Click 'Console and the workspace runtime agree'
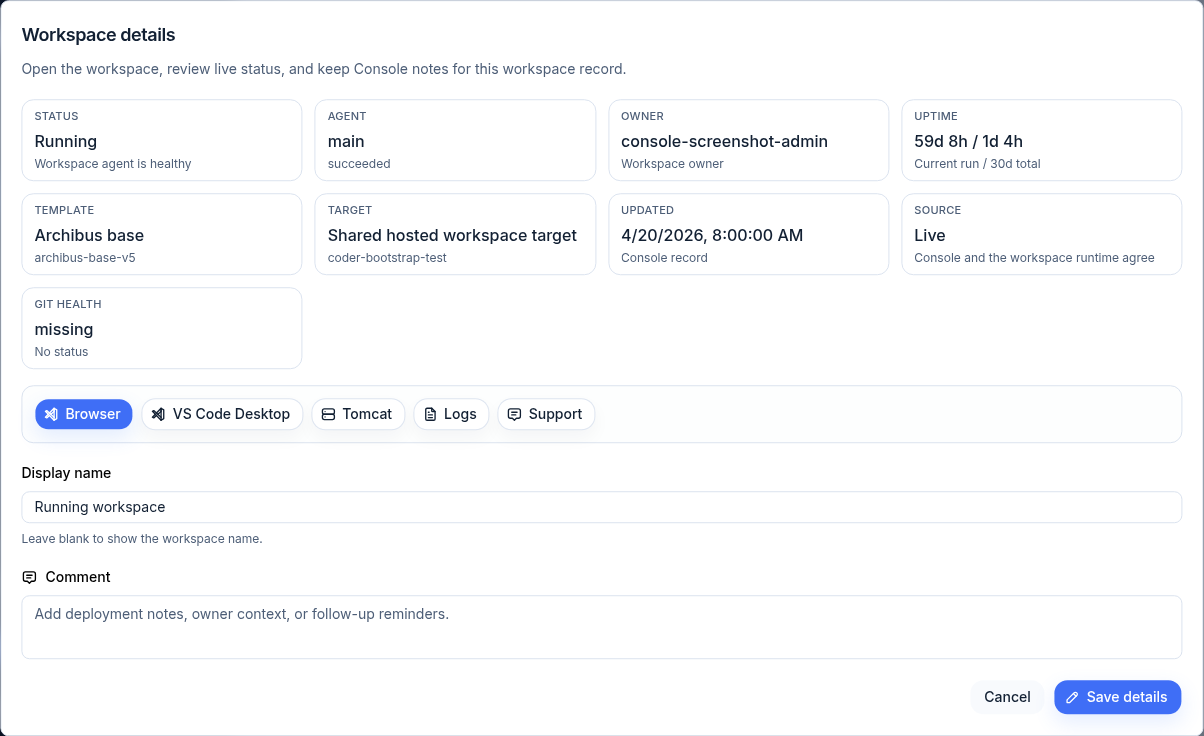Viewport: 1204px width, 736px height. pos(1035,258)
